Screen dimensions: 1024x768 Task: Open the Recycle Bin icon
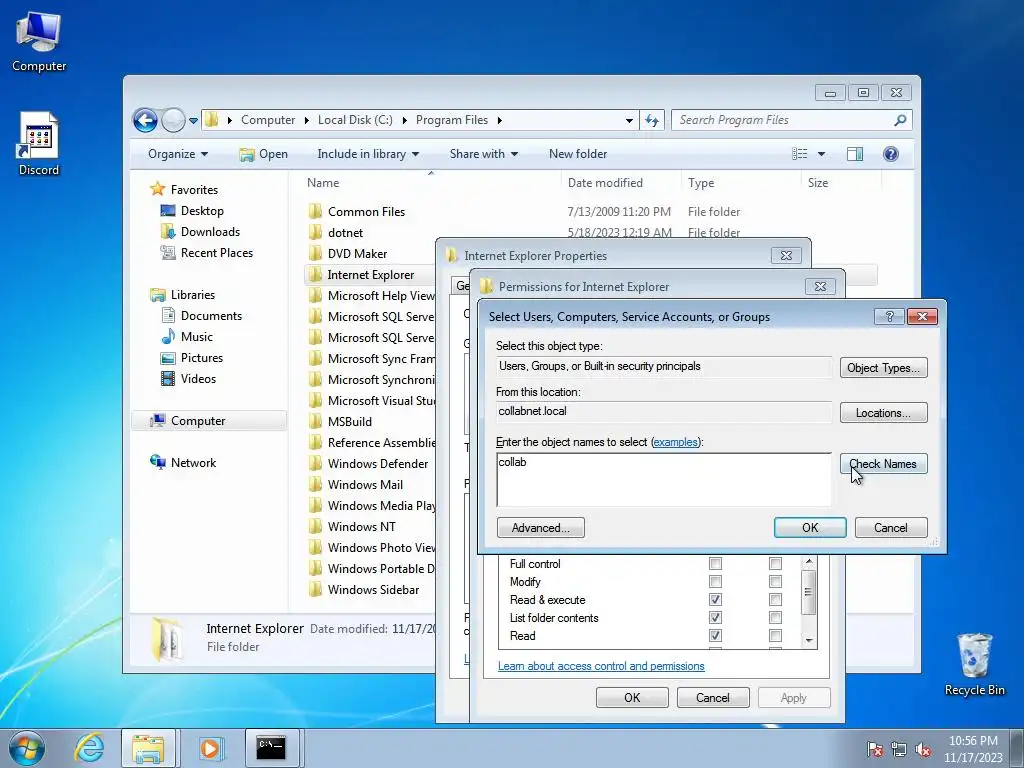pyautogui.click(x=974, y=664)
